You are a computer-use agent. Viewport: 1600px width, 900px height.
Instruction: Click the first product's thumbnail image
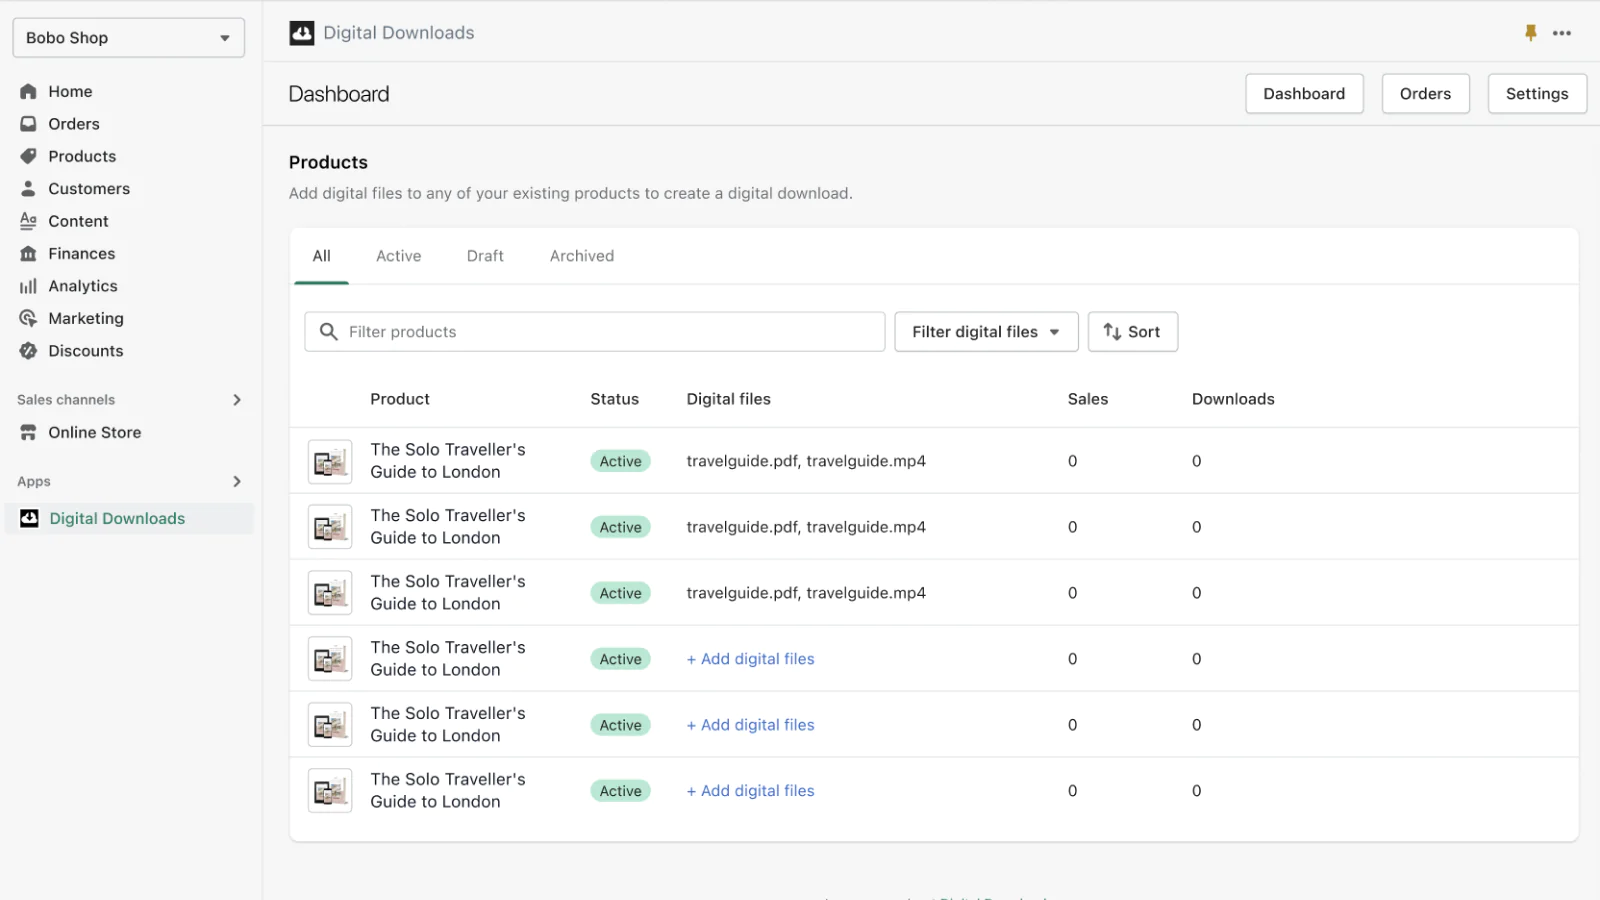tap(329, 462)
